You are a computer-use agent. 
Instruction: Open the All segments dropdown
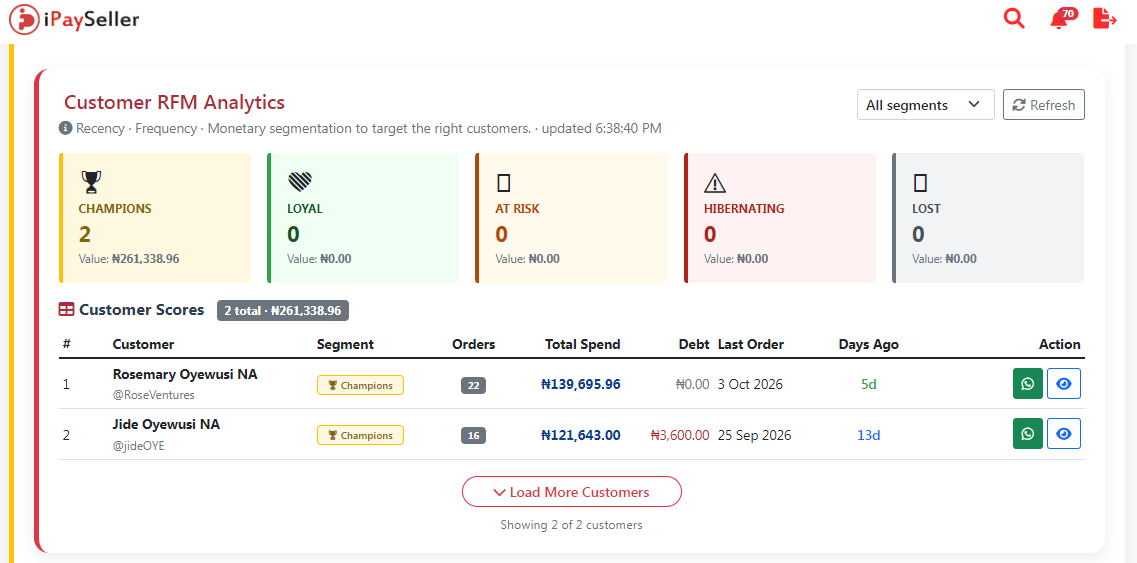(x=925, y=104)
